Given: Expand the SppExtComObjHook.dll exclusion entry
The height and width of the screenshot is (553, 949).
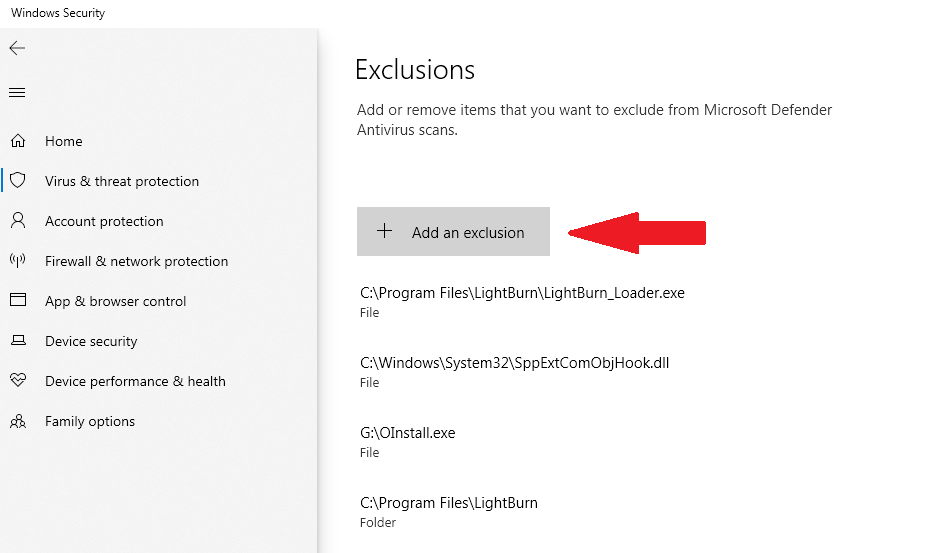Looking at the screenshot, I should click(x=514, y=372).
